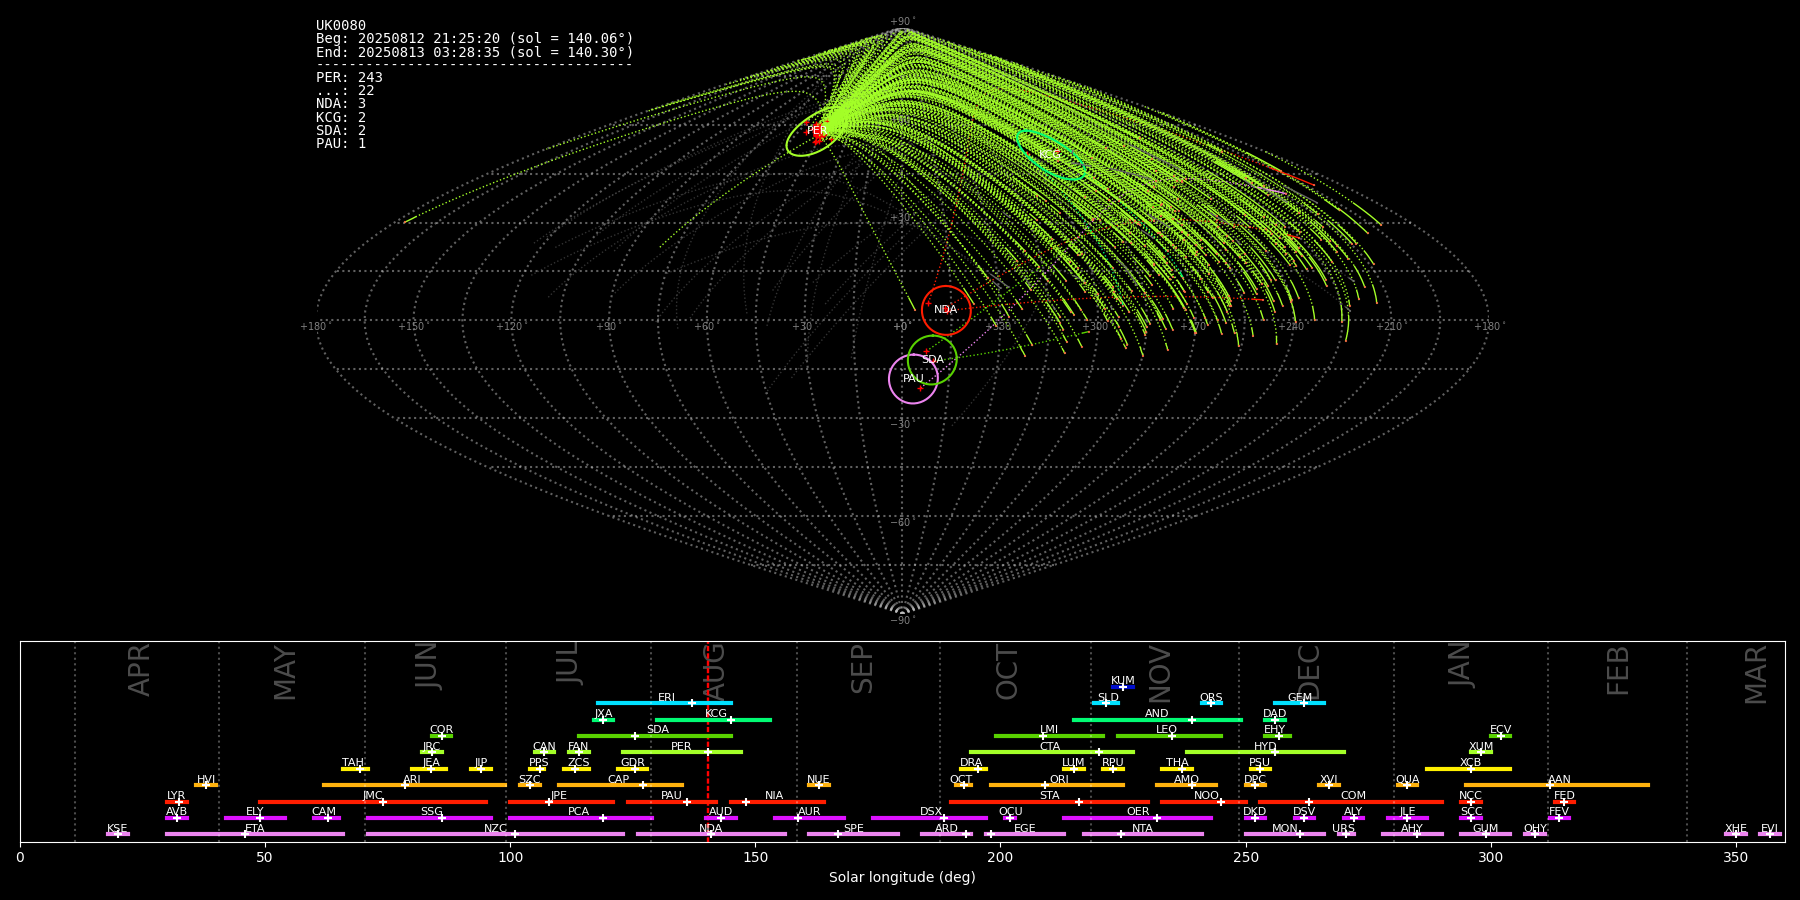Screen dimensions: 1800x900
Task: Click the STA shower bar in timeline
Action: [1049, 802]
